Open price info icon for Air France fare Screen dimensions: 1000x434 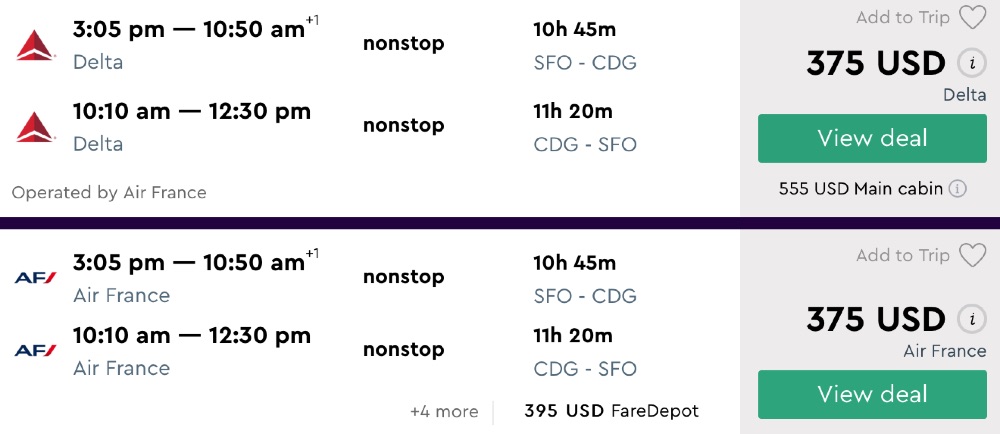[x=970, y=320]
